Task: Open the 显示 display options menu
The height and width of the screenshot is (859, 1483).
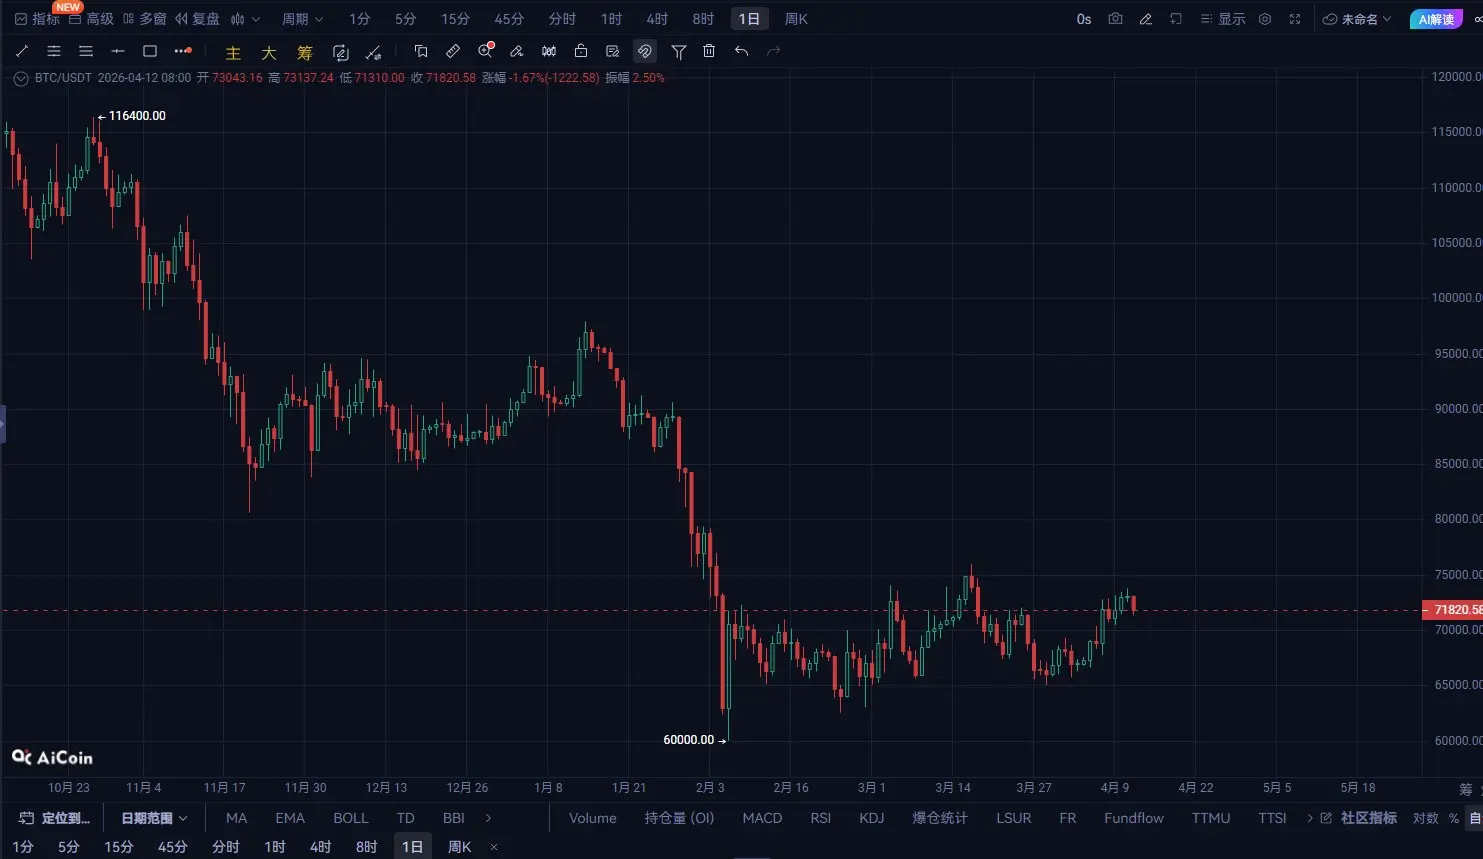Action: (1223, 19)
